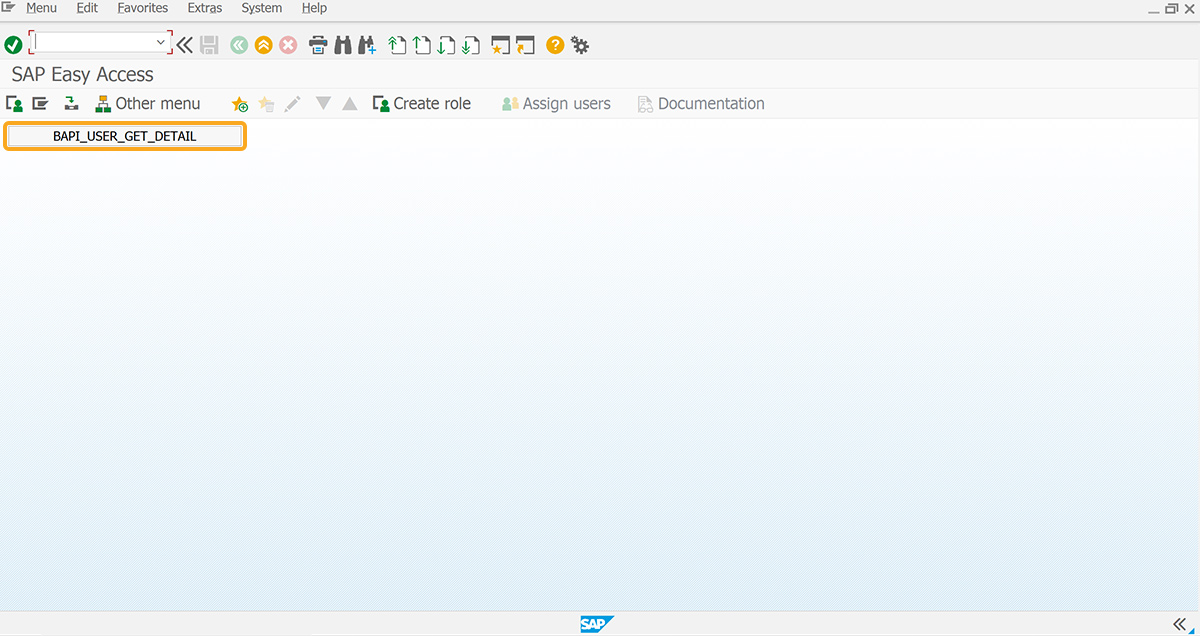Viewport: 1200px width, 636px height.
Task: Click the Move Favorites Down triangle
Action: (x=323, y=104)
